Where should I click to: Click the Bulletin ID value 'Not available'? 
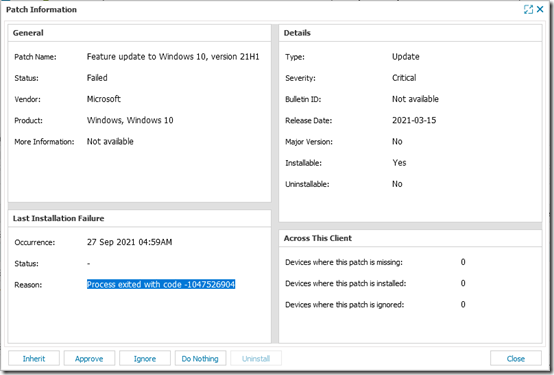415,99
